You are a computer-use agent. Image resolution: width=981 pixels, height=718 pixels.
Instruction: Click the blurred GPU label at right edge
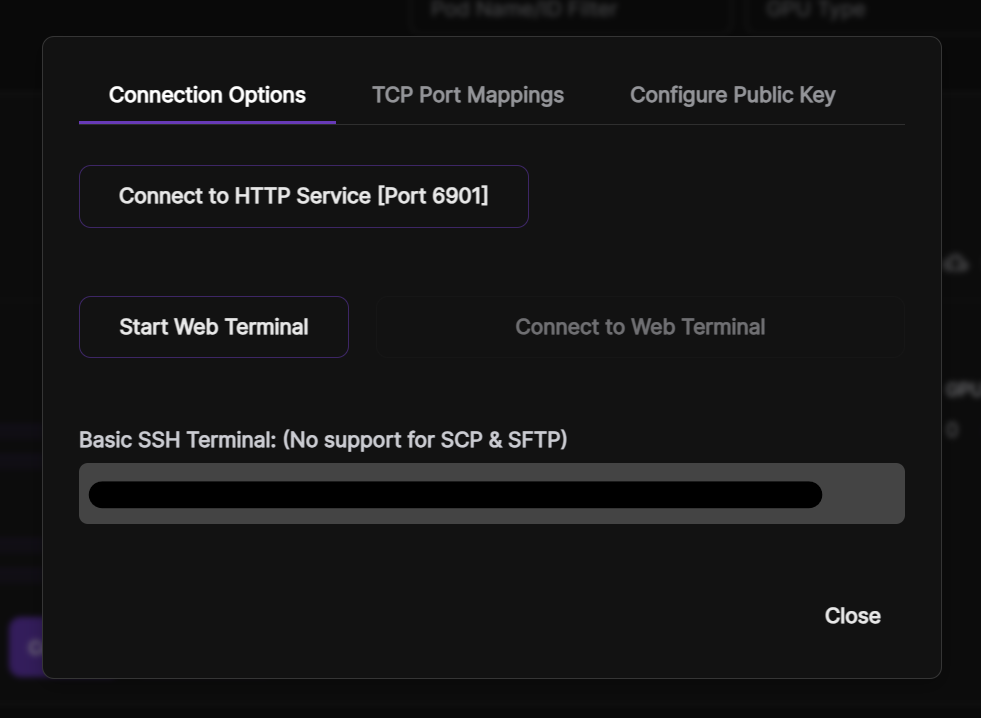[962, 391]
